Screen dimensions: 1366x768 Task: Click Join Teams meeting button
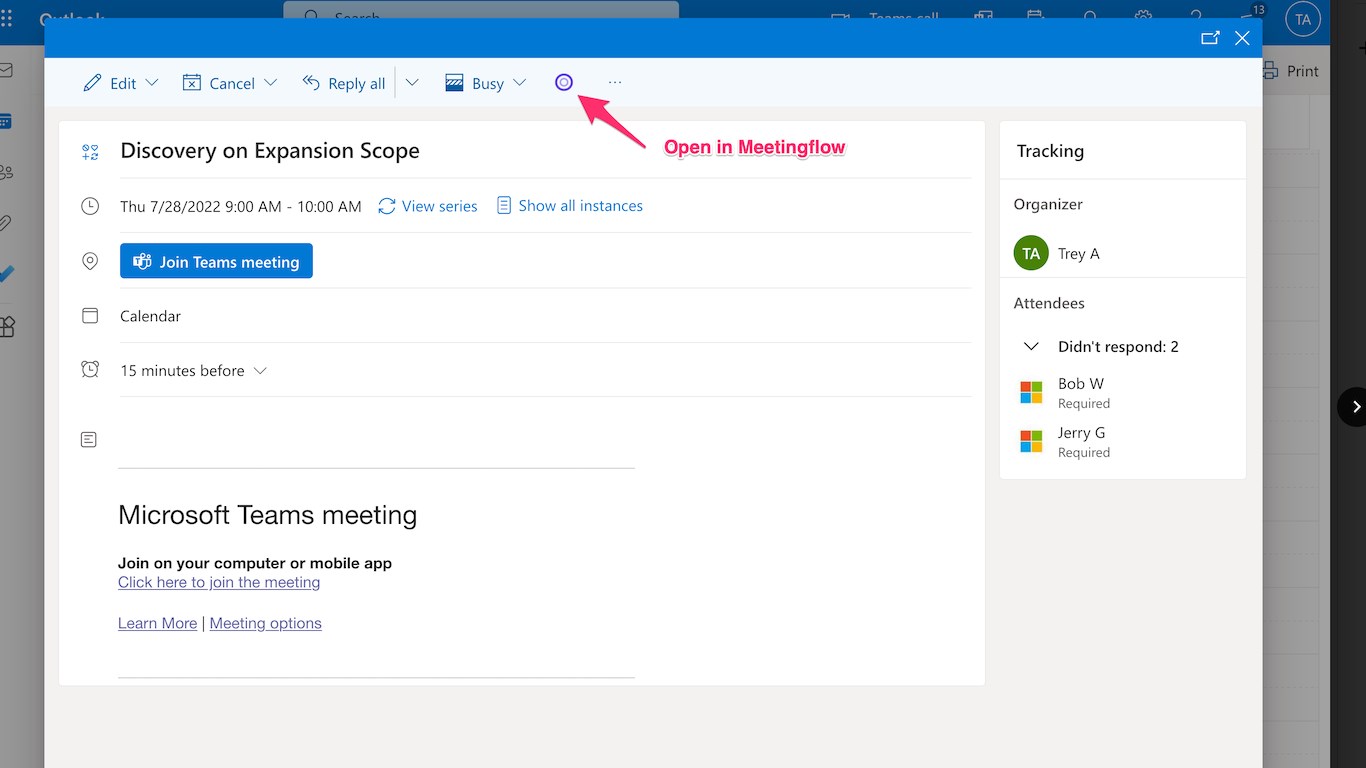coord(216,261)
